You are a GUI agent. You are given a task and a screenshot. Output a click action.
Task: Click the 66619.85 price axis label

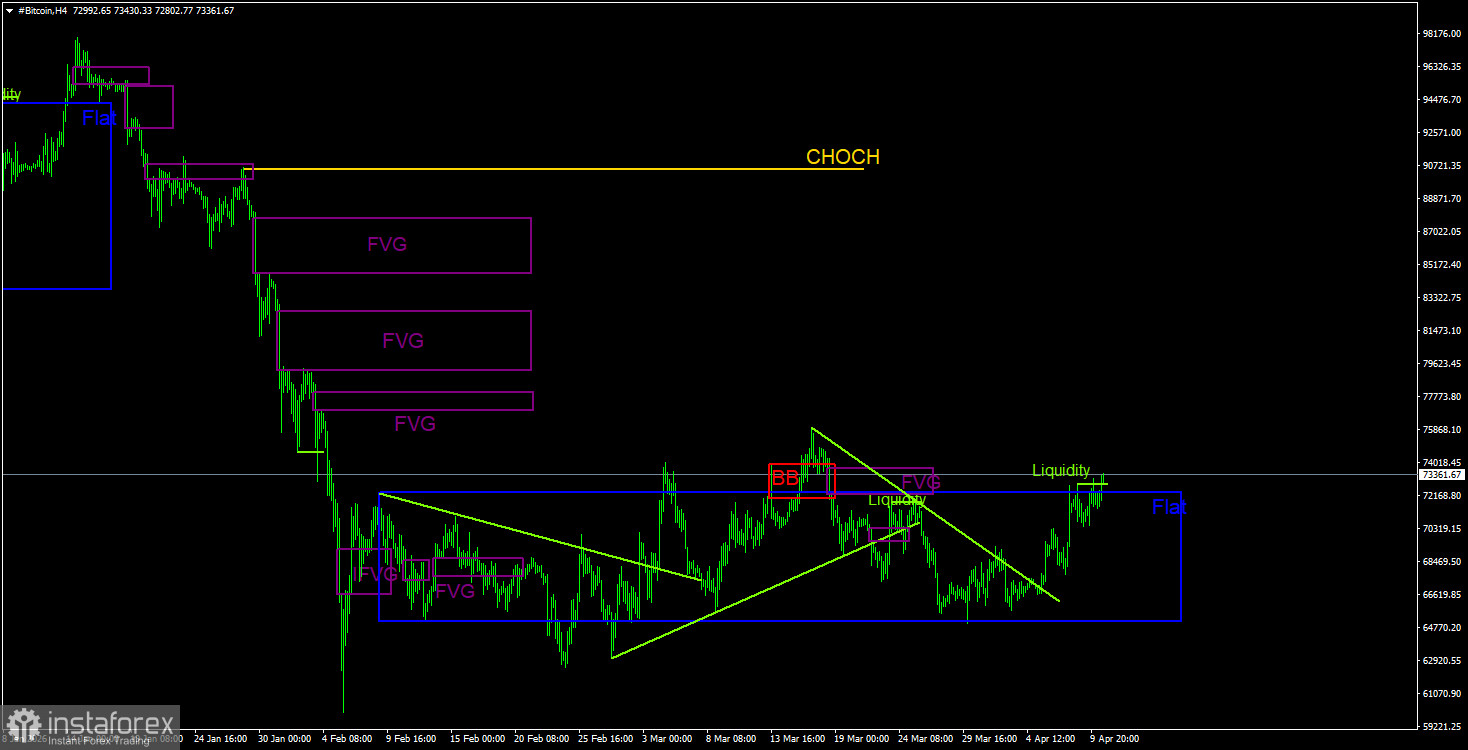pyautogui.click(x=1442, y=595)
